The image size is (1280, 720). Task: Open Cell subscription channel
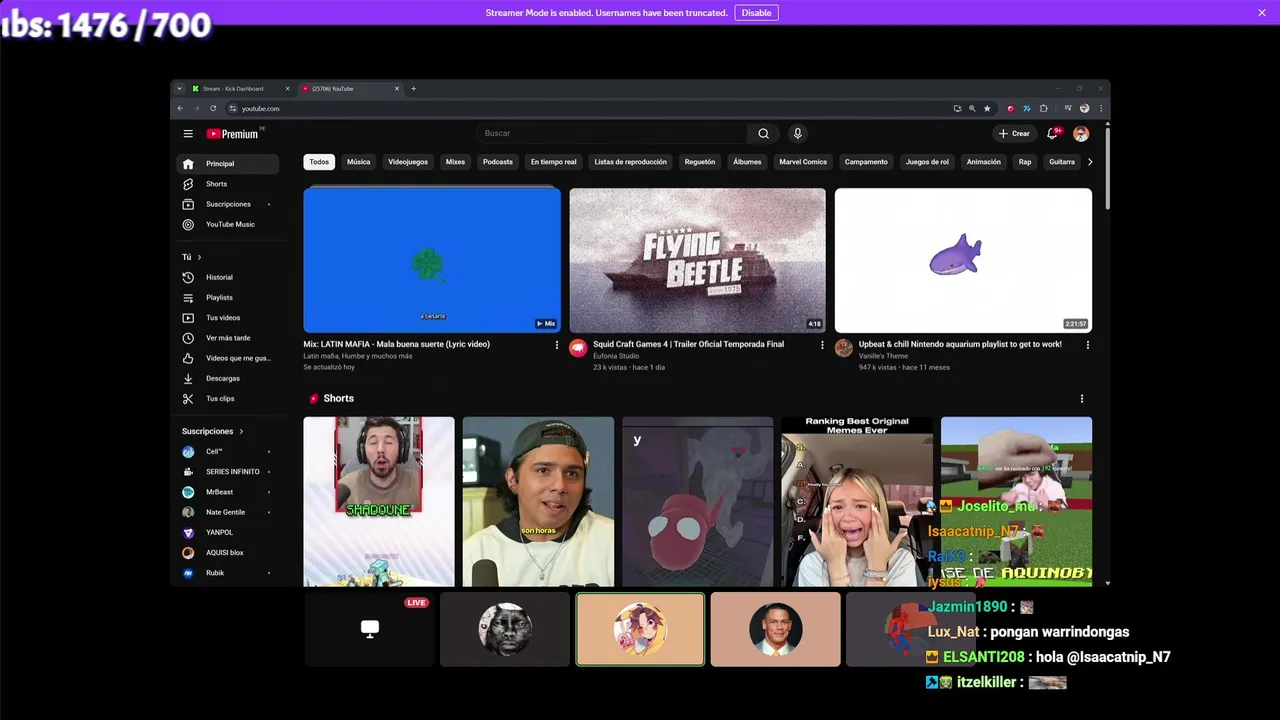click(228, 452)
